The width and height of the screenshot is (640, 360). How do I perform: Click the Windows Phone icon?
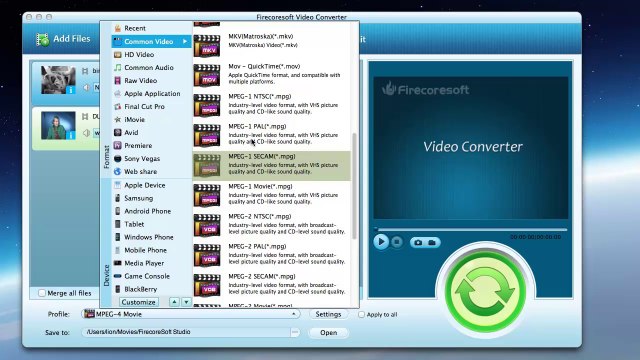coord(118,237)
